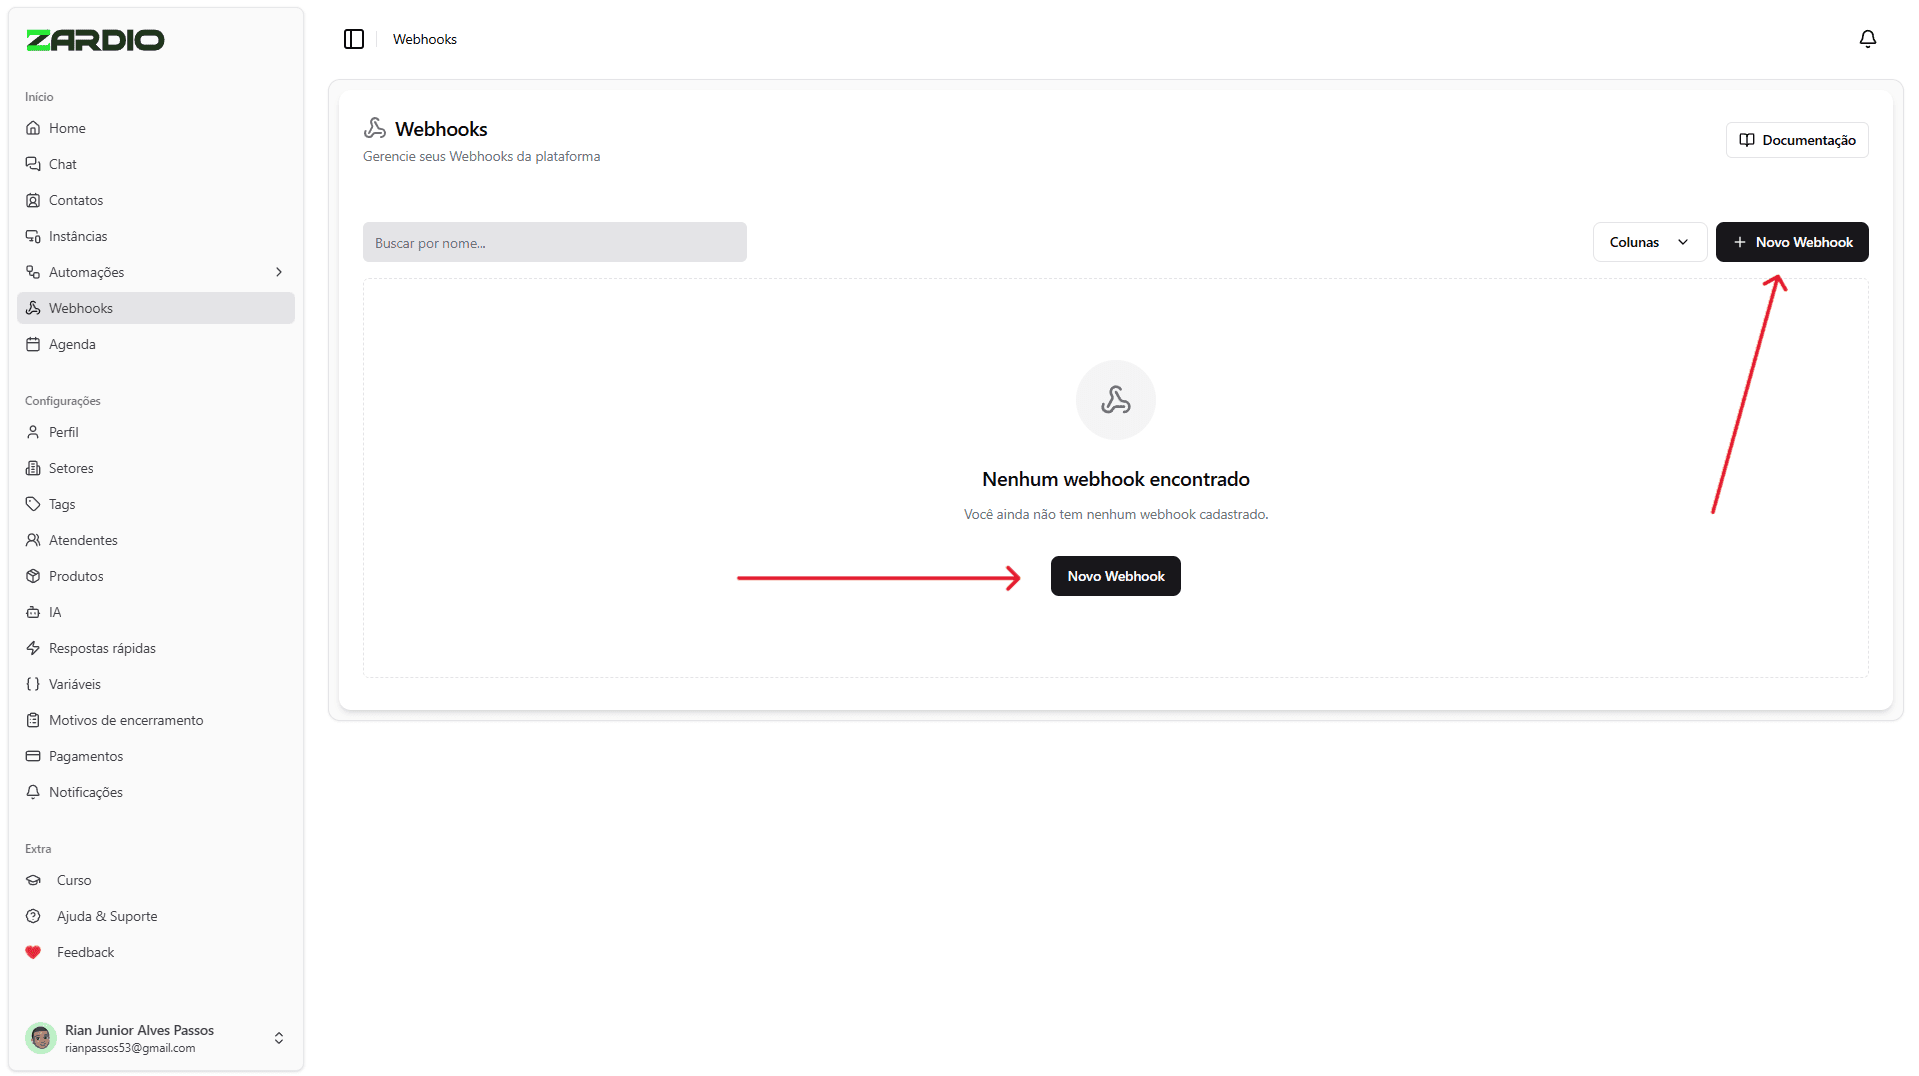The image size is (1919, 1076).
Task: Click the Instâncias icon
Action: [34, 235]
